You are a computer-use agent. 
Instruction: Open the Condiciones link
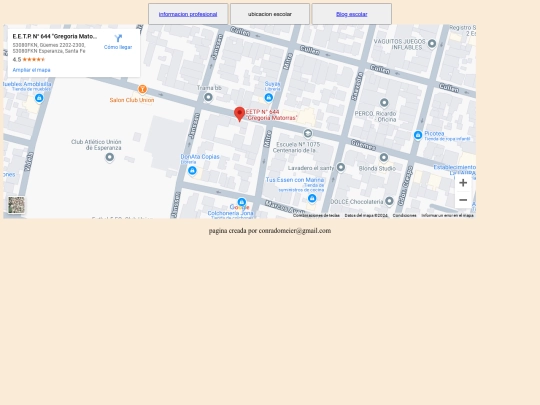pos(404,216)
